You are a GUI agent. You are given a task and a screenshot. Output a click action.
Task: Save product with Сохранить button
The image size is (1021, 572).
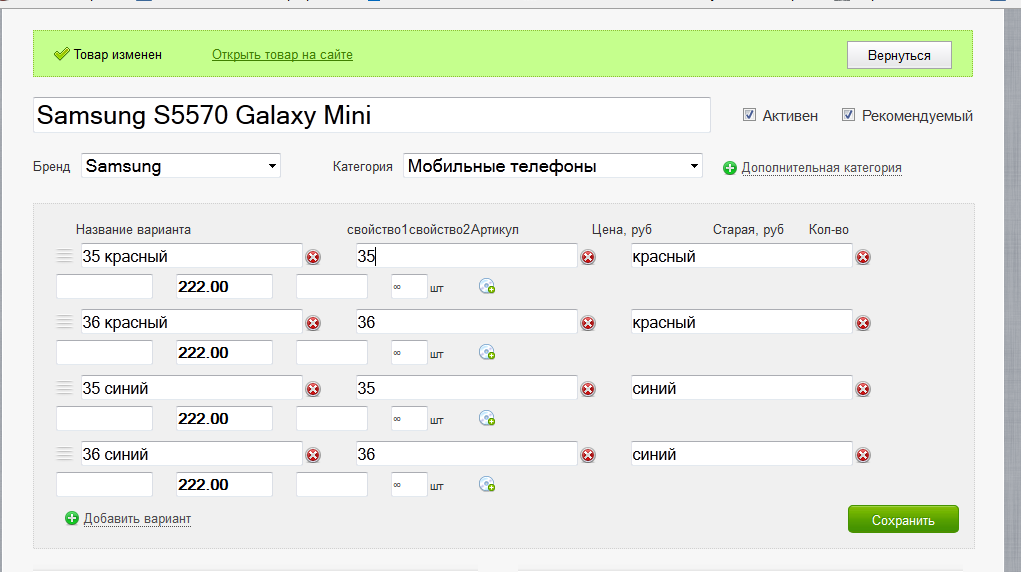click(x=903, y=519)
